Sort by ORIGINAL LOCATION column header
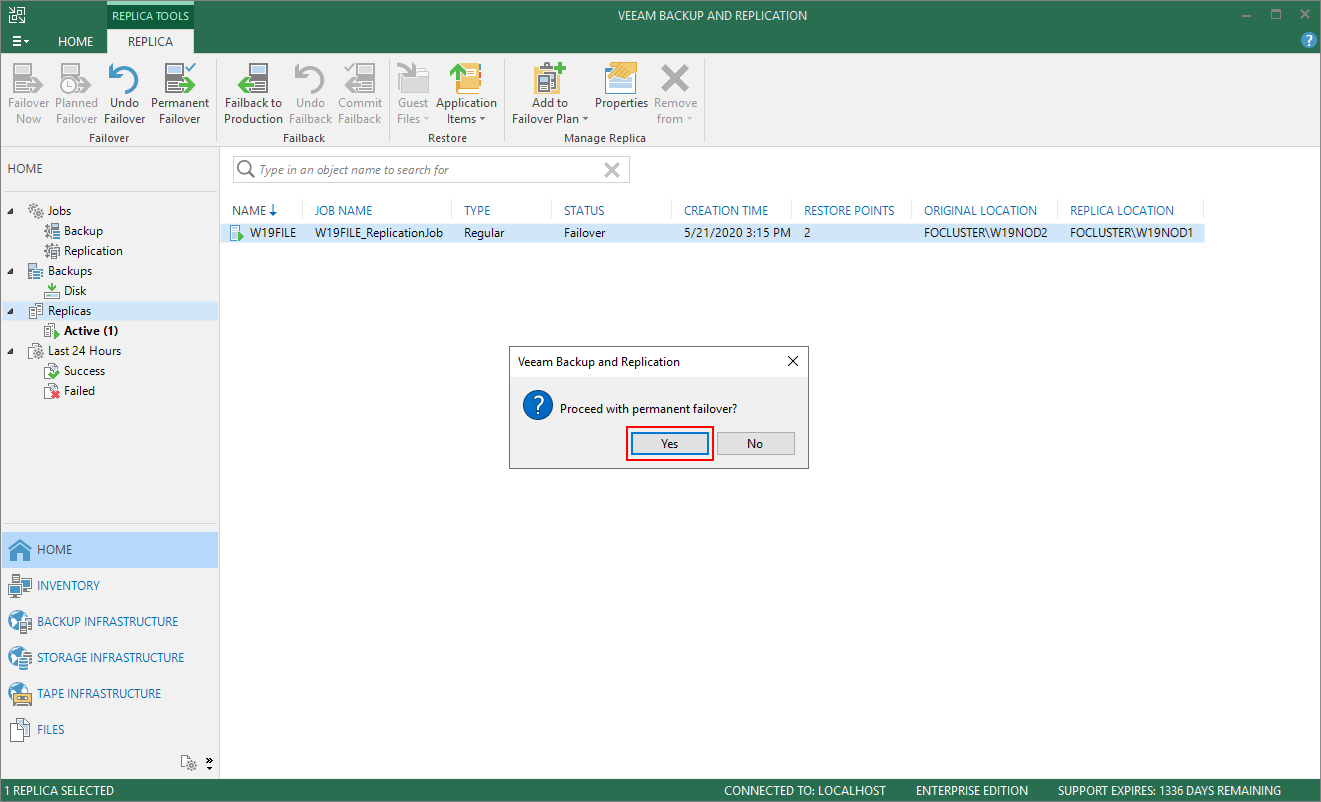This screenshot has width=1321, height=802. [x=980, y=211]
